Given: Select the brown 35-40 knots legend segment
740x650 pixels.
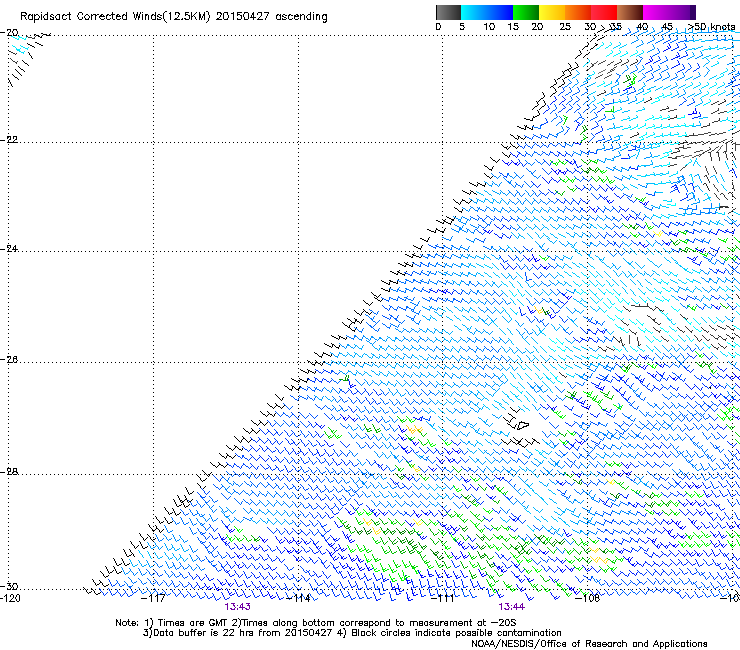Looking at the screenshot, I should pos(630,12).
